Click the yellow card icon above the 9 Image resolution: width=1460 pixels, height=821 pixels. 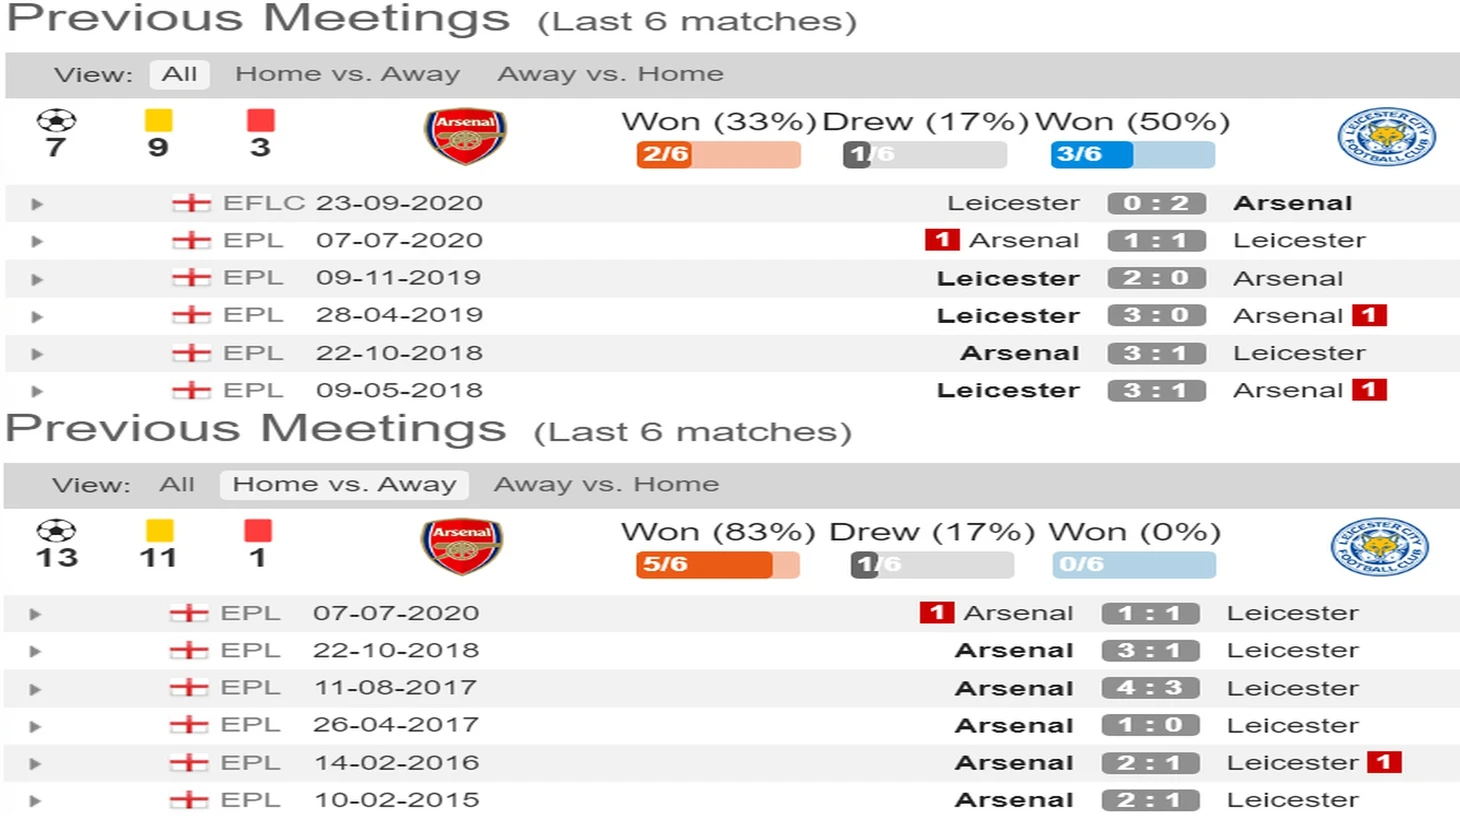[158, 120]
